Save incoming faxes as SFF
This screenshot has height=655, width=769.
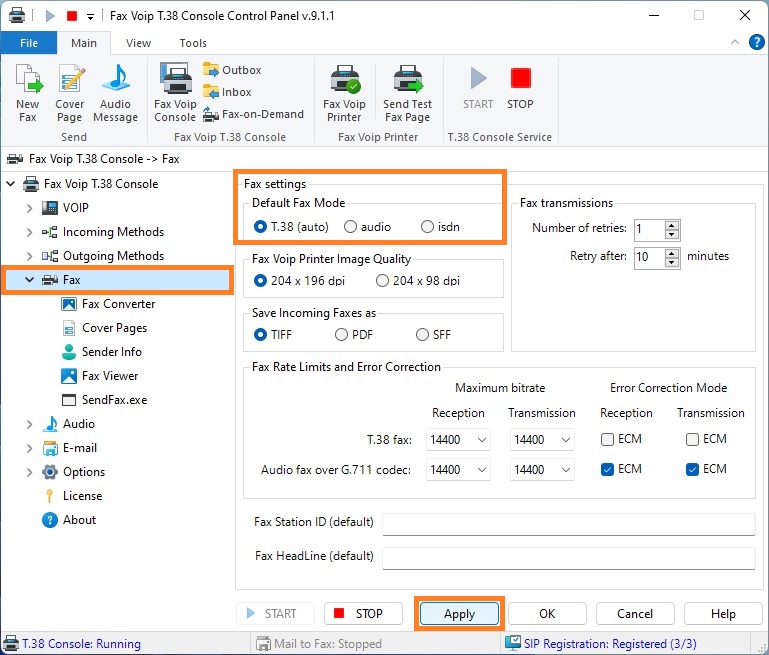434,335
